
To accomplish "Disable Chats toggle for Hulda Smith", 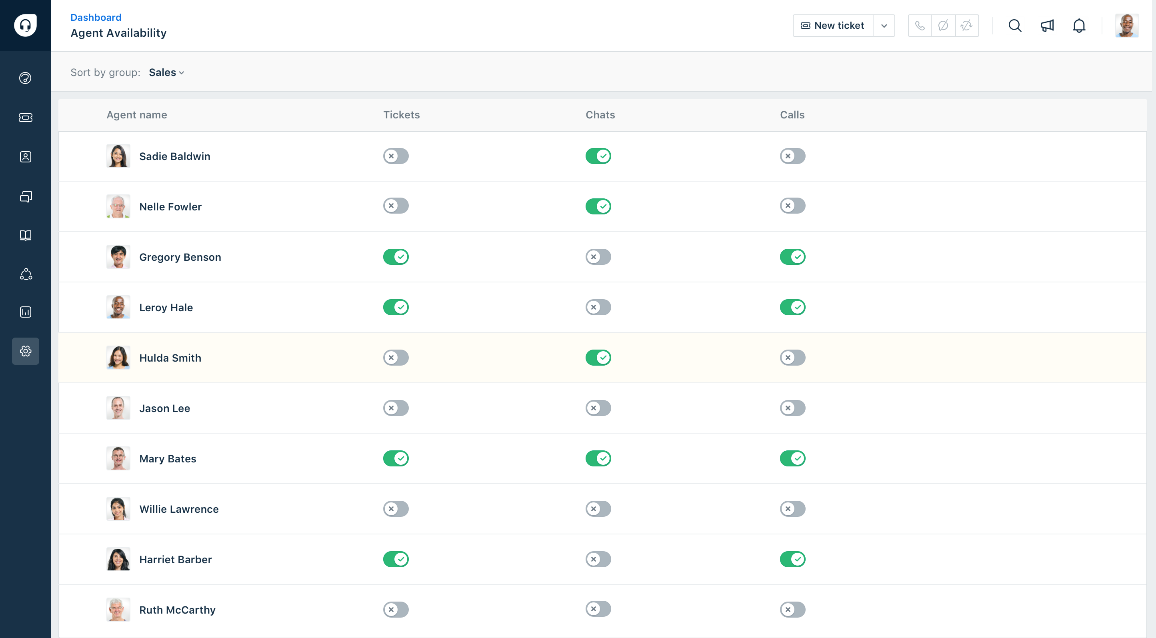I will tap(598, 358).
